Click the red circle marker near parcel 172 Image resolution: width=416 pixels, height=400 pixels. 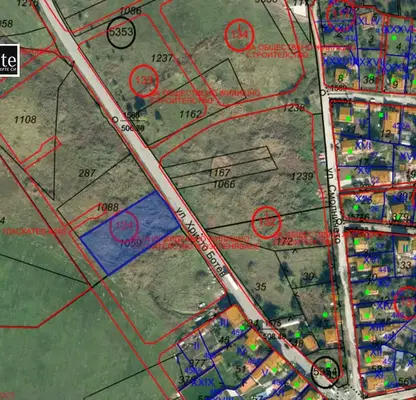(x=266, y=223)
